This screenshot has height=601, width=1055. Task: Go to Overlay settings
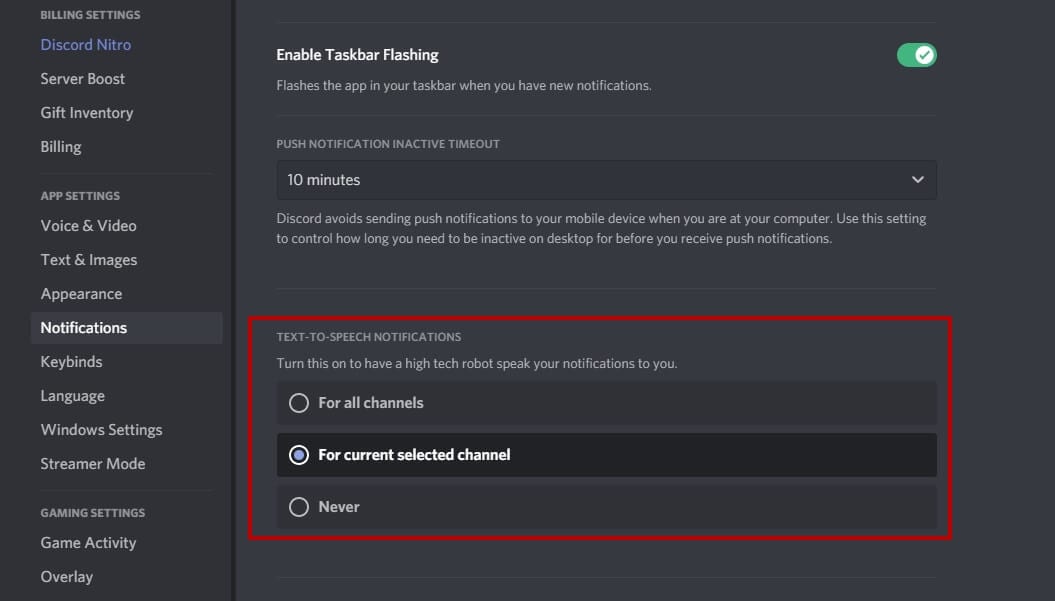point(67,577)
